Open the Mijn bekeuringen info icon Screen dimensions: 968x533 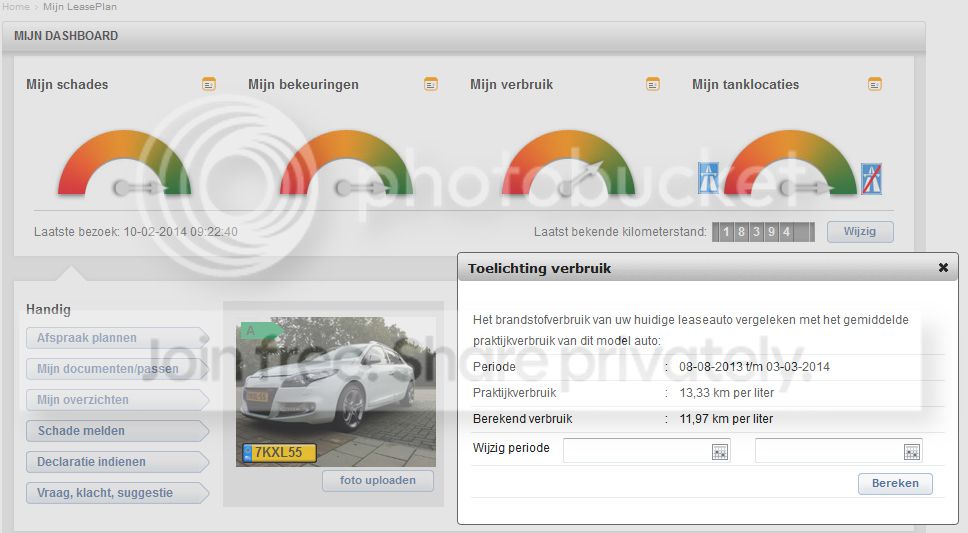[x=431, y=84]
